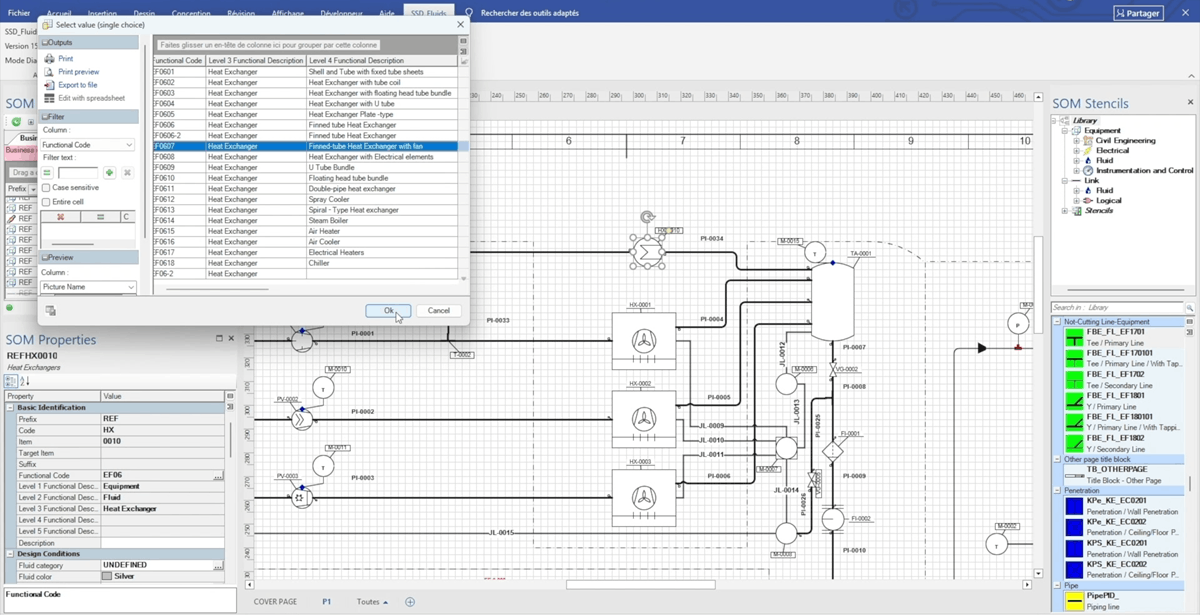
Task: Click the Ok button to confirm selection
Action: (388, 311)
